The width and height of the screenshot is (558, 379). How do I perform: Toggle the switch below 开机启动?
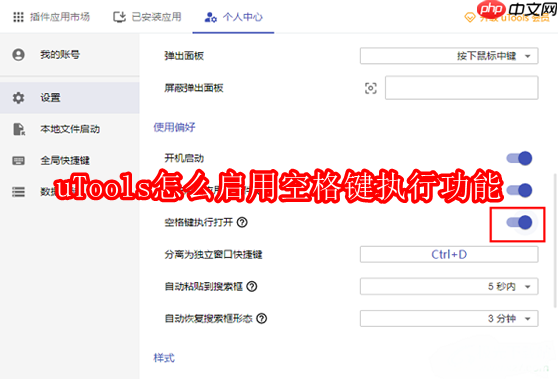[x=519, y=190]
